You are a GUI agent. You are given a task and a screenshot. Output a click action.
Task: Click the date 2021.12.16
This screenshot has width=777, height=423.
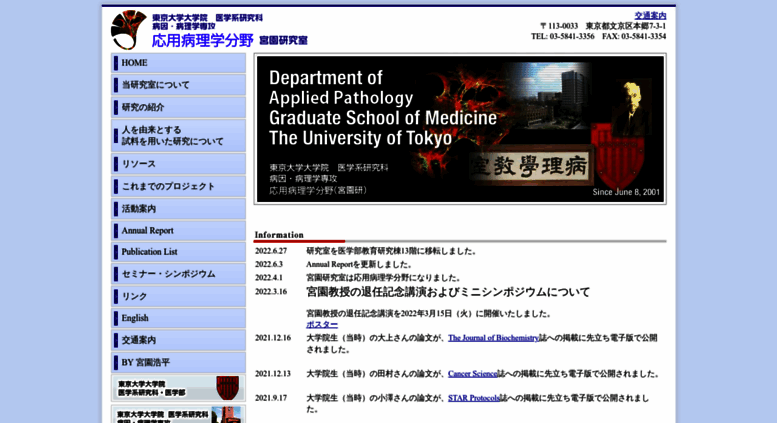pyautogui.click(x=273, y=338)
